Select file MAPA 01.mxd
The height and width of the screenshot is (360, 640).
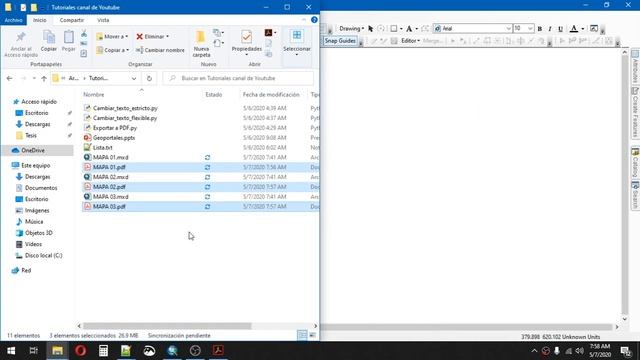110,157
